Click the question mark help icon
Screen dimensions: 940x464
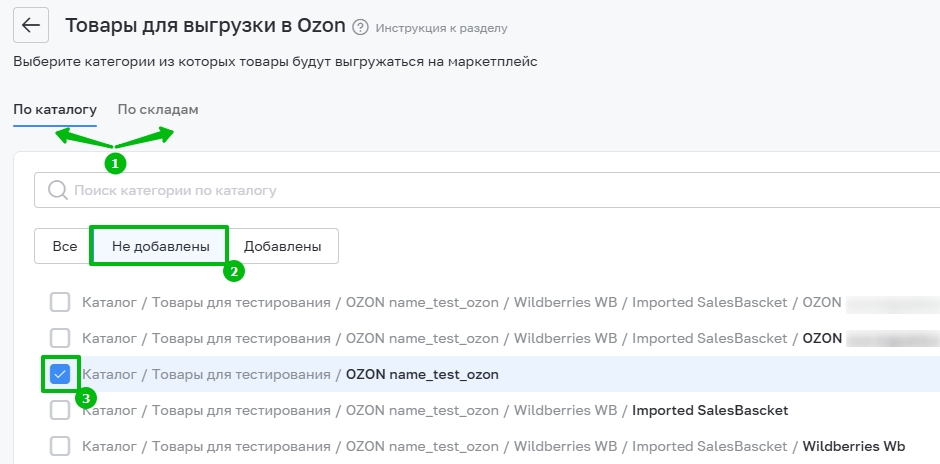click(x=361, y=27)
